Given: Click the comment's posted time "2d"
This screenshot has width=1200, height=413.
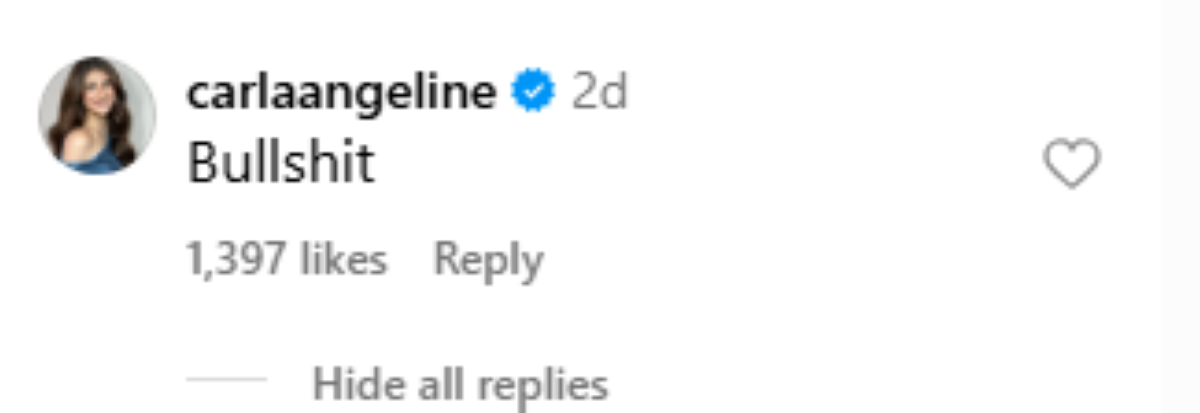Looking at the screenshot, I should pyautogui.click(x=599, y=94).
